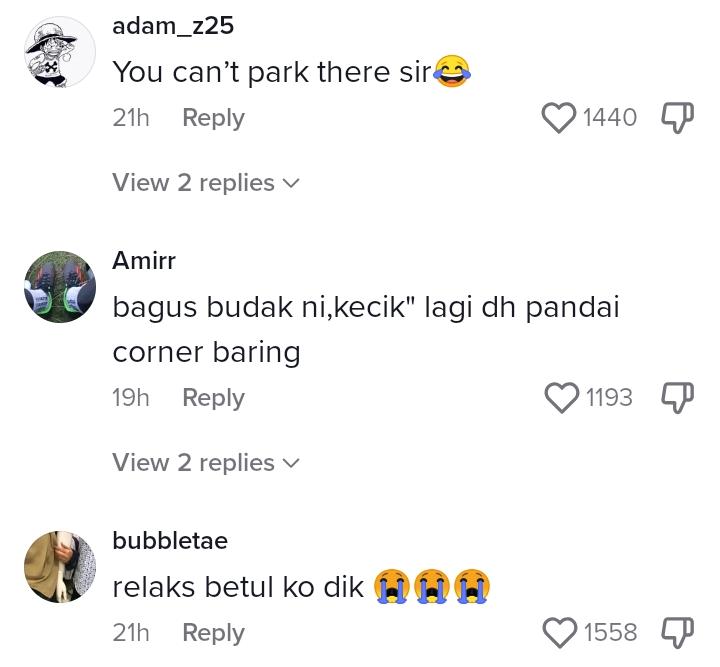Open adam_z25's profile picture
This screenshot has width=720, height=667.
click(x=60, y=52)
